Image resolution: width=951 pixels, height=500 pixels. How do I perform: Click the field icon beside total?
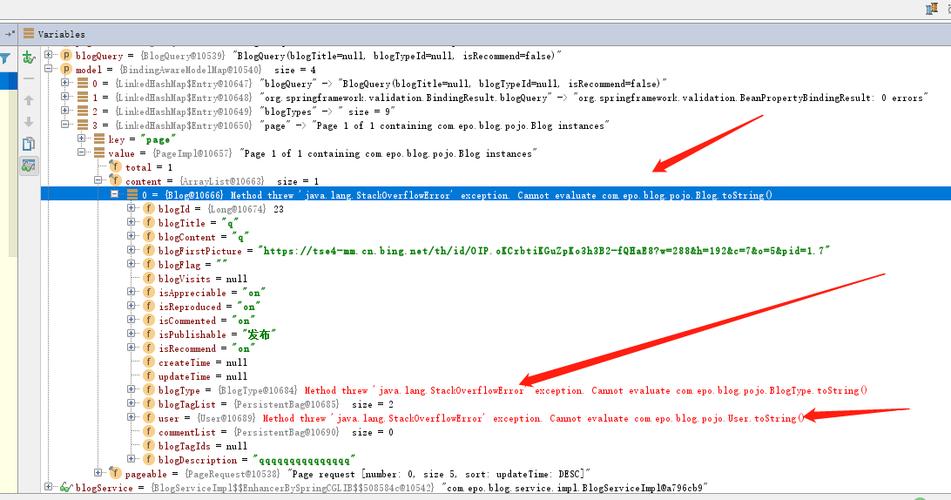coord(115,167)
